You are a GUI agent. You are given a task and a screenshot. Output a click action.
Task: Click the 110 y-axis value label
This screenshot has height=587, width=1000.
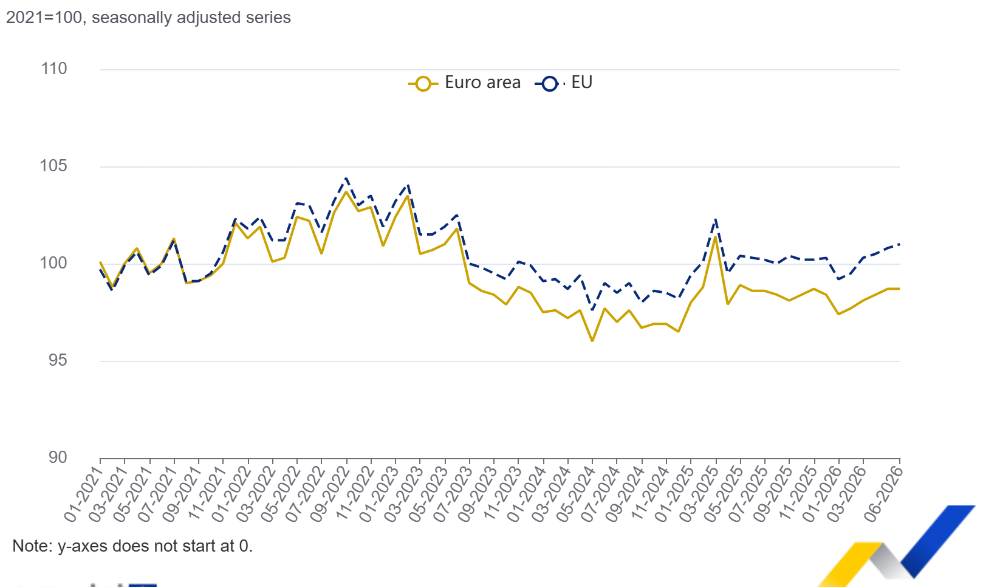pyautogui.click(x=54, y=69)
